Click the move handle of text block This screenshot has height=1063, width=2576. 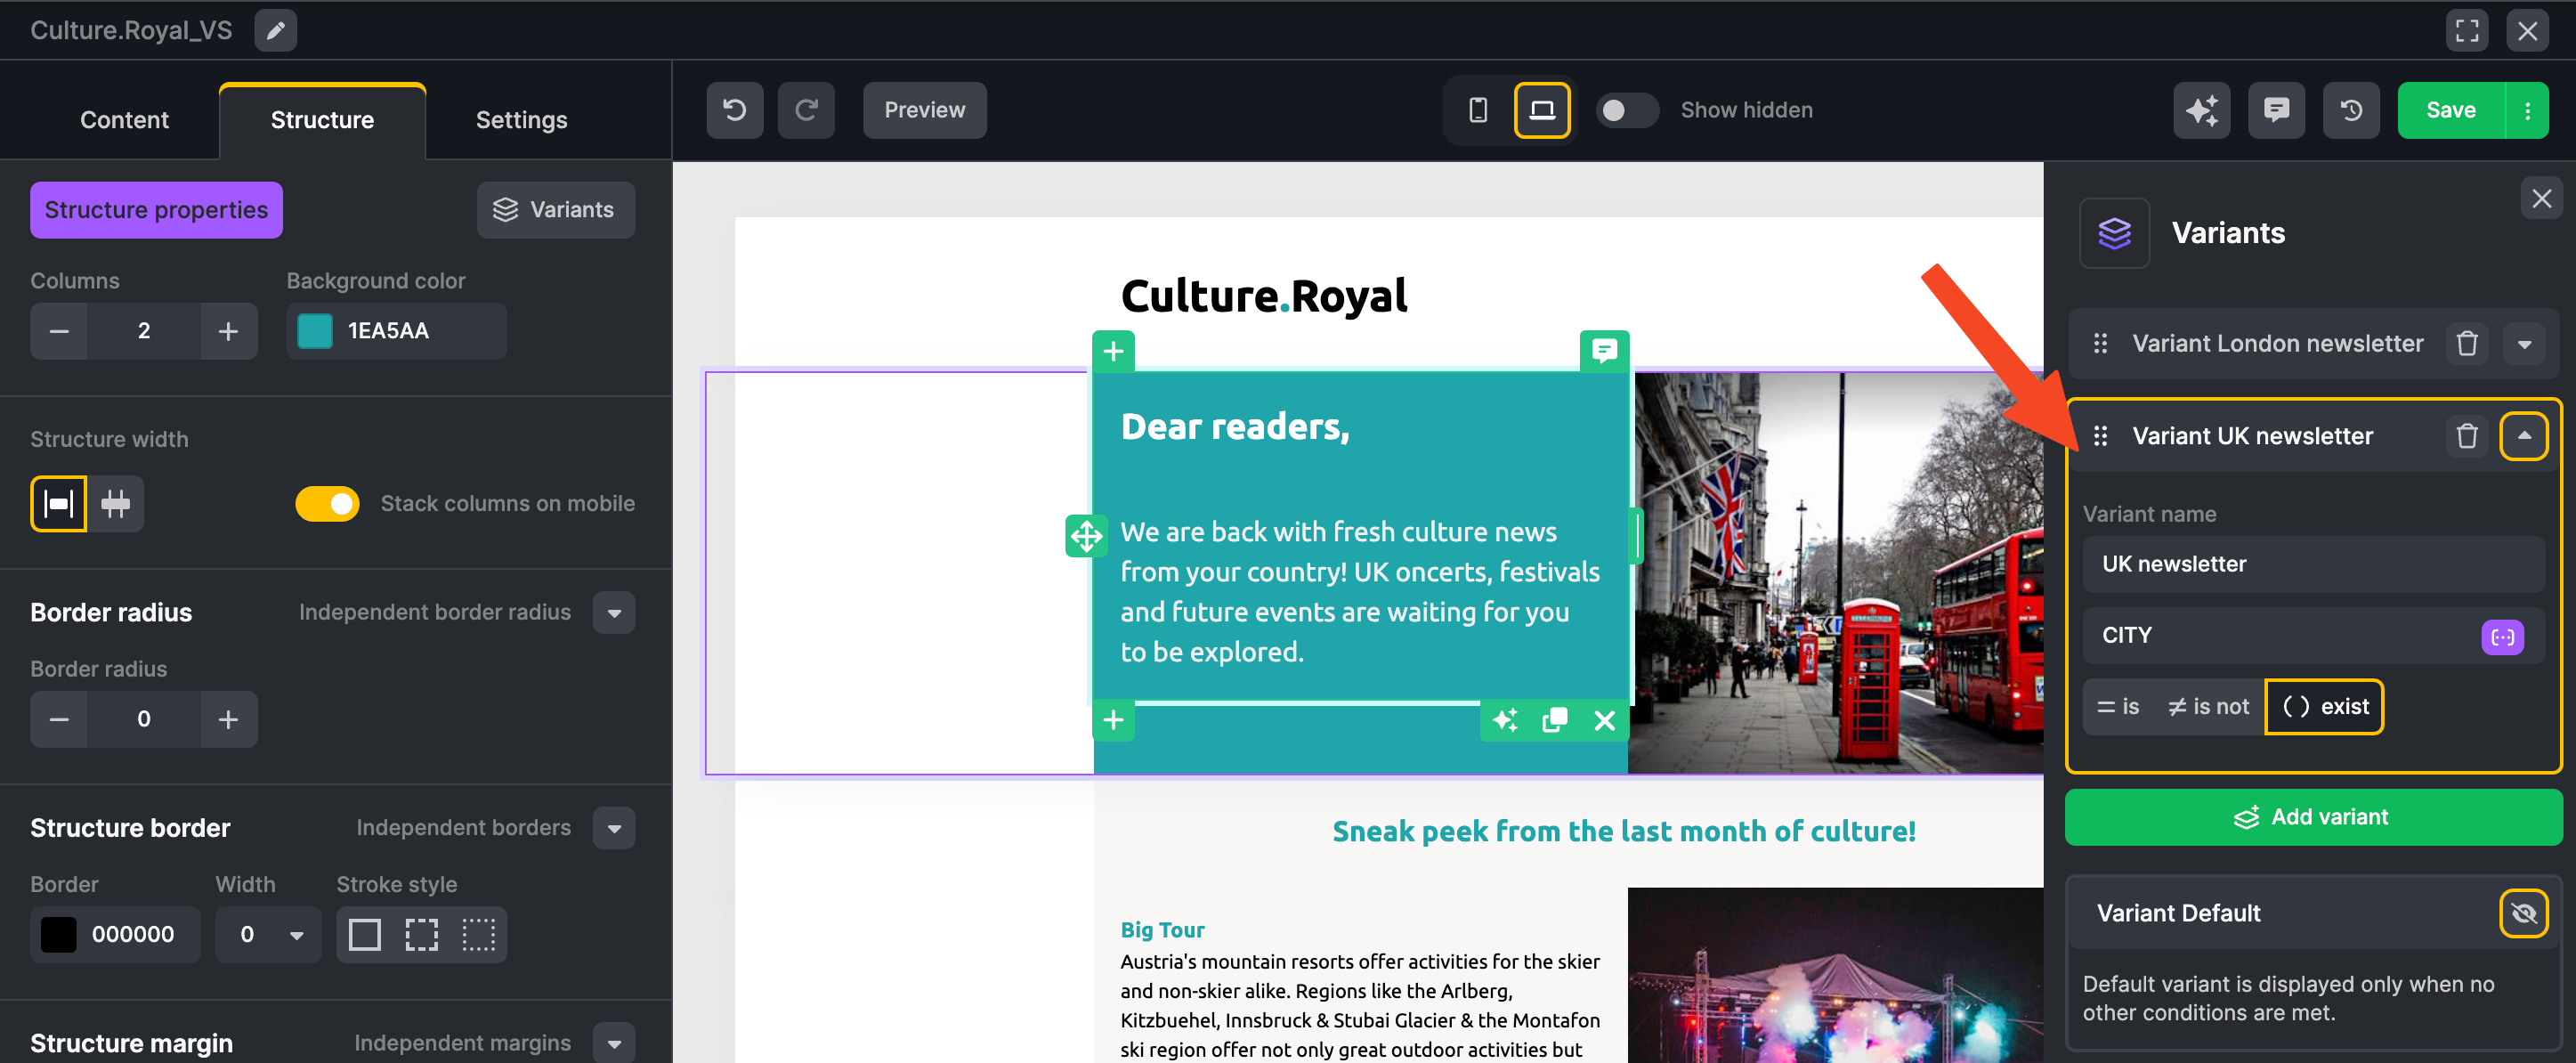click(1086, 536)
